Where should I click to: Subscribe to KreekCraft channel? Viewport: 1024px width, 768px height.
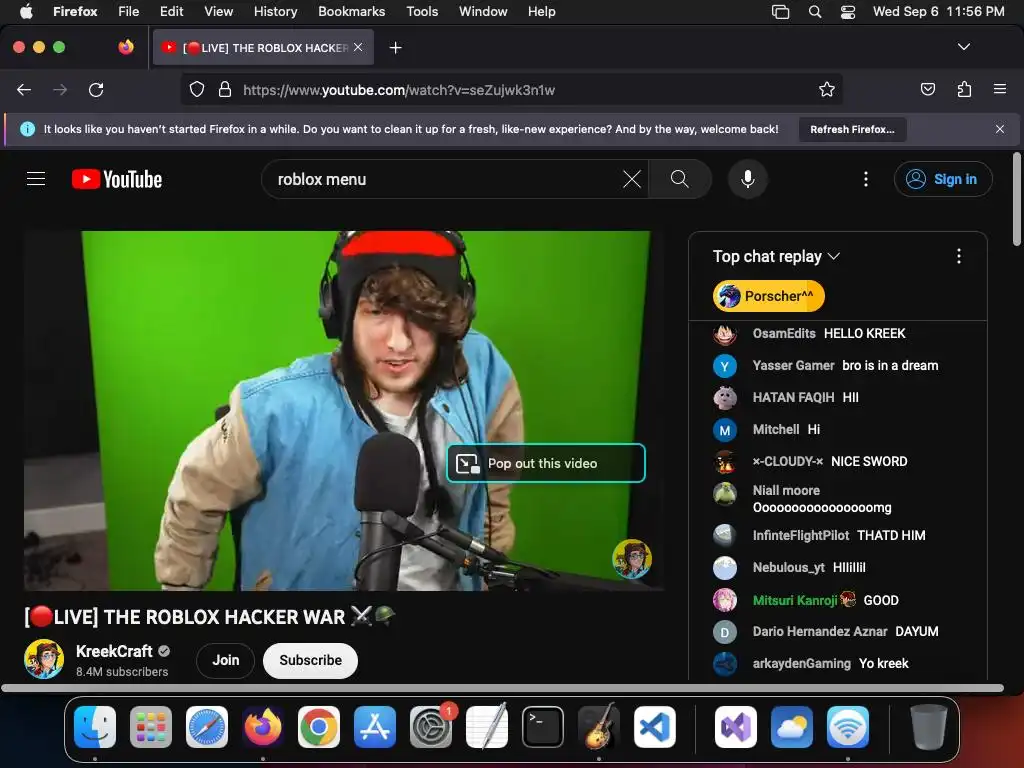point(310,660)
